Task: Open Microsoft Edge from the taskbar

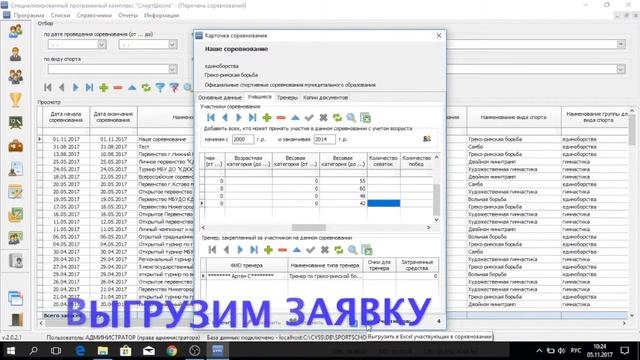Action: click(x=80, y=351)
